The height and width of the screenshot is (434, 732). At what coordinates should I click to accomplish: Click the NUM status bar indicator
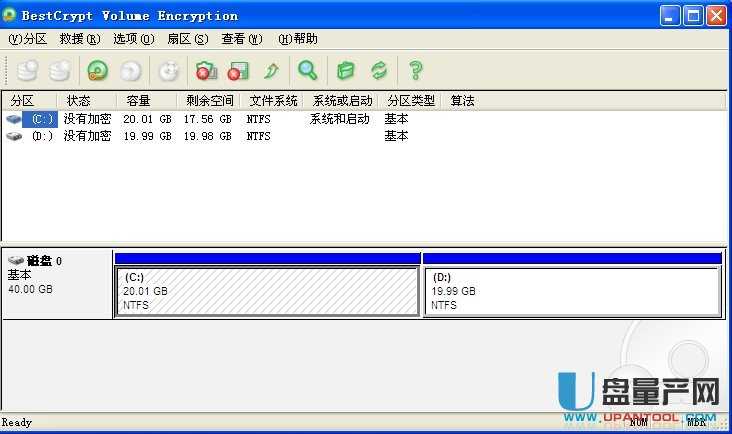tap(639, 422)
